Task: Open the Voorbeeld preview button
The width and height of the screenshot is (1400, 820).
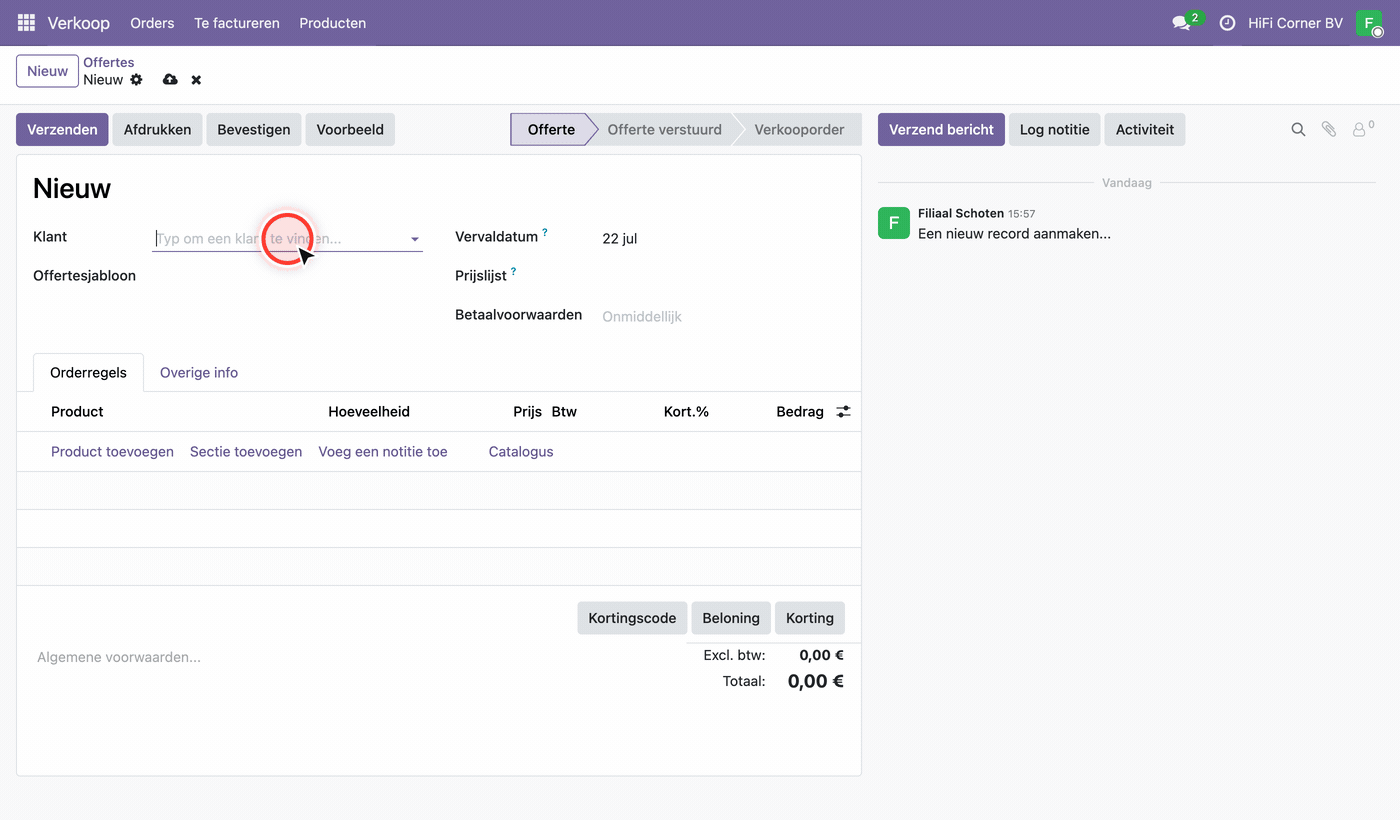Action: point(350,129)
